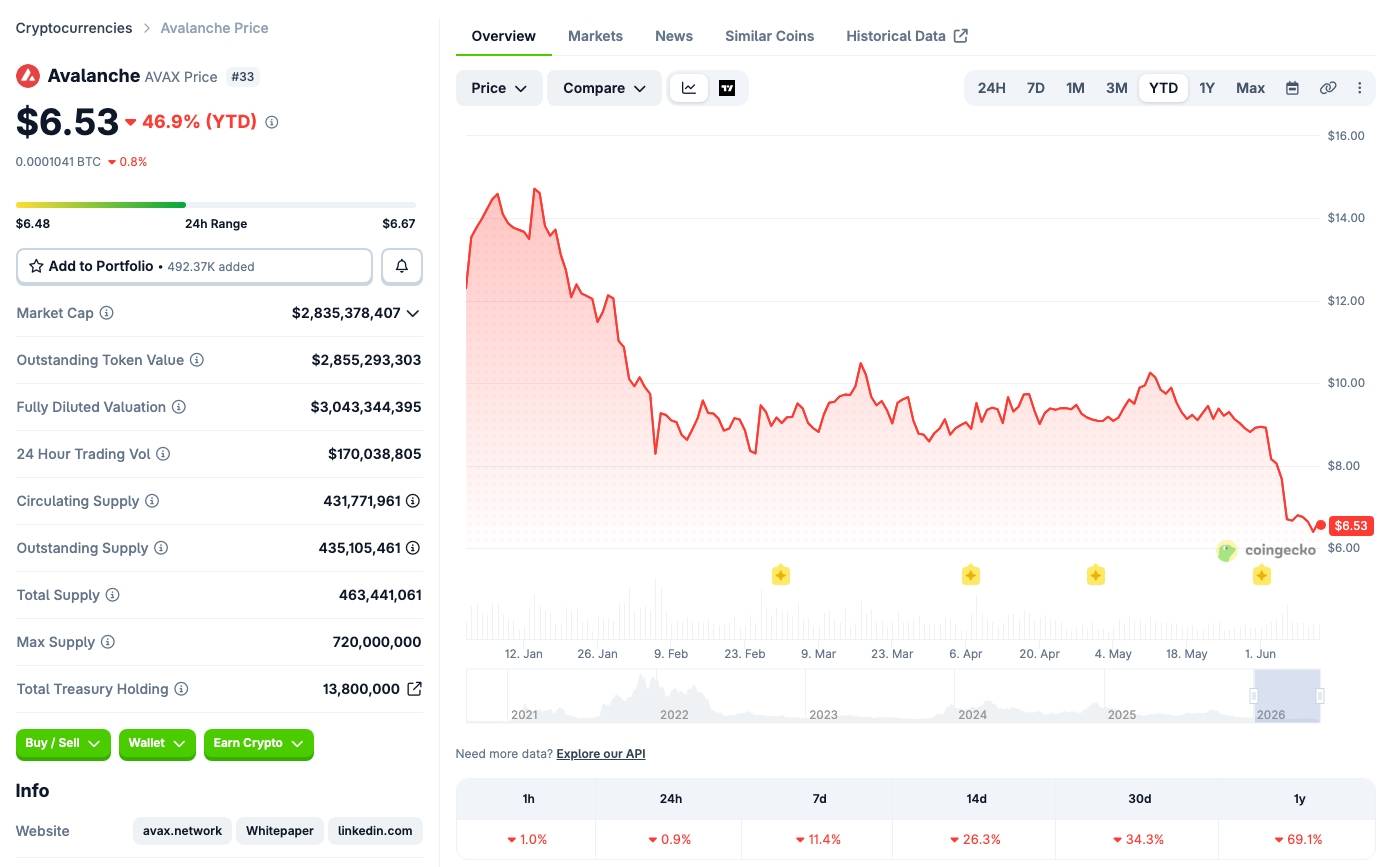Open the Price dropdown
Viewport: 1392px width, 867px height.
tap(499, 88)
